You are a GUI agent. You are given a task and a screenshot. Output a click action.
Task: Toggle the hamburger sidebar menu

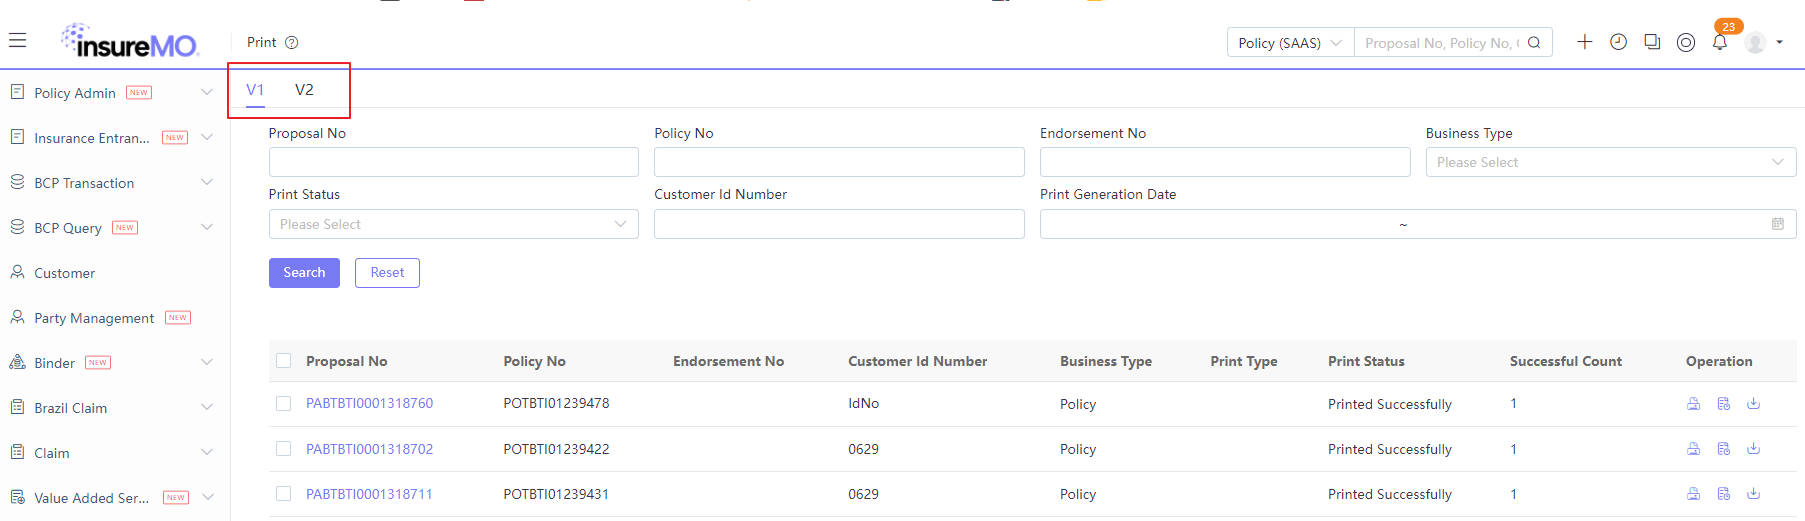point(17,41)
